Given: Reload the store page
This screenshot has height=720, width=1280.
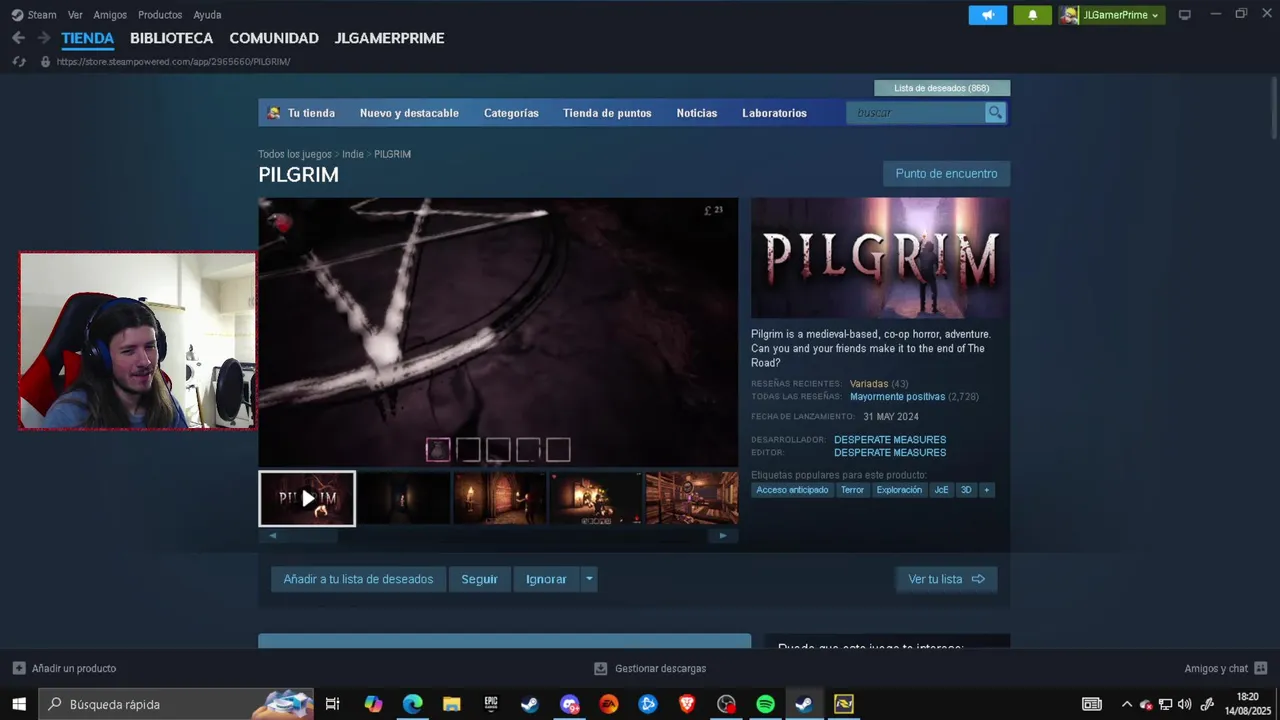Looking at the screenshot, I should pos(18,62).
